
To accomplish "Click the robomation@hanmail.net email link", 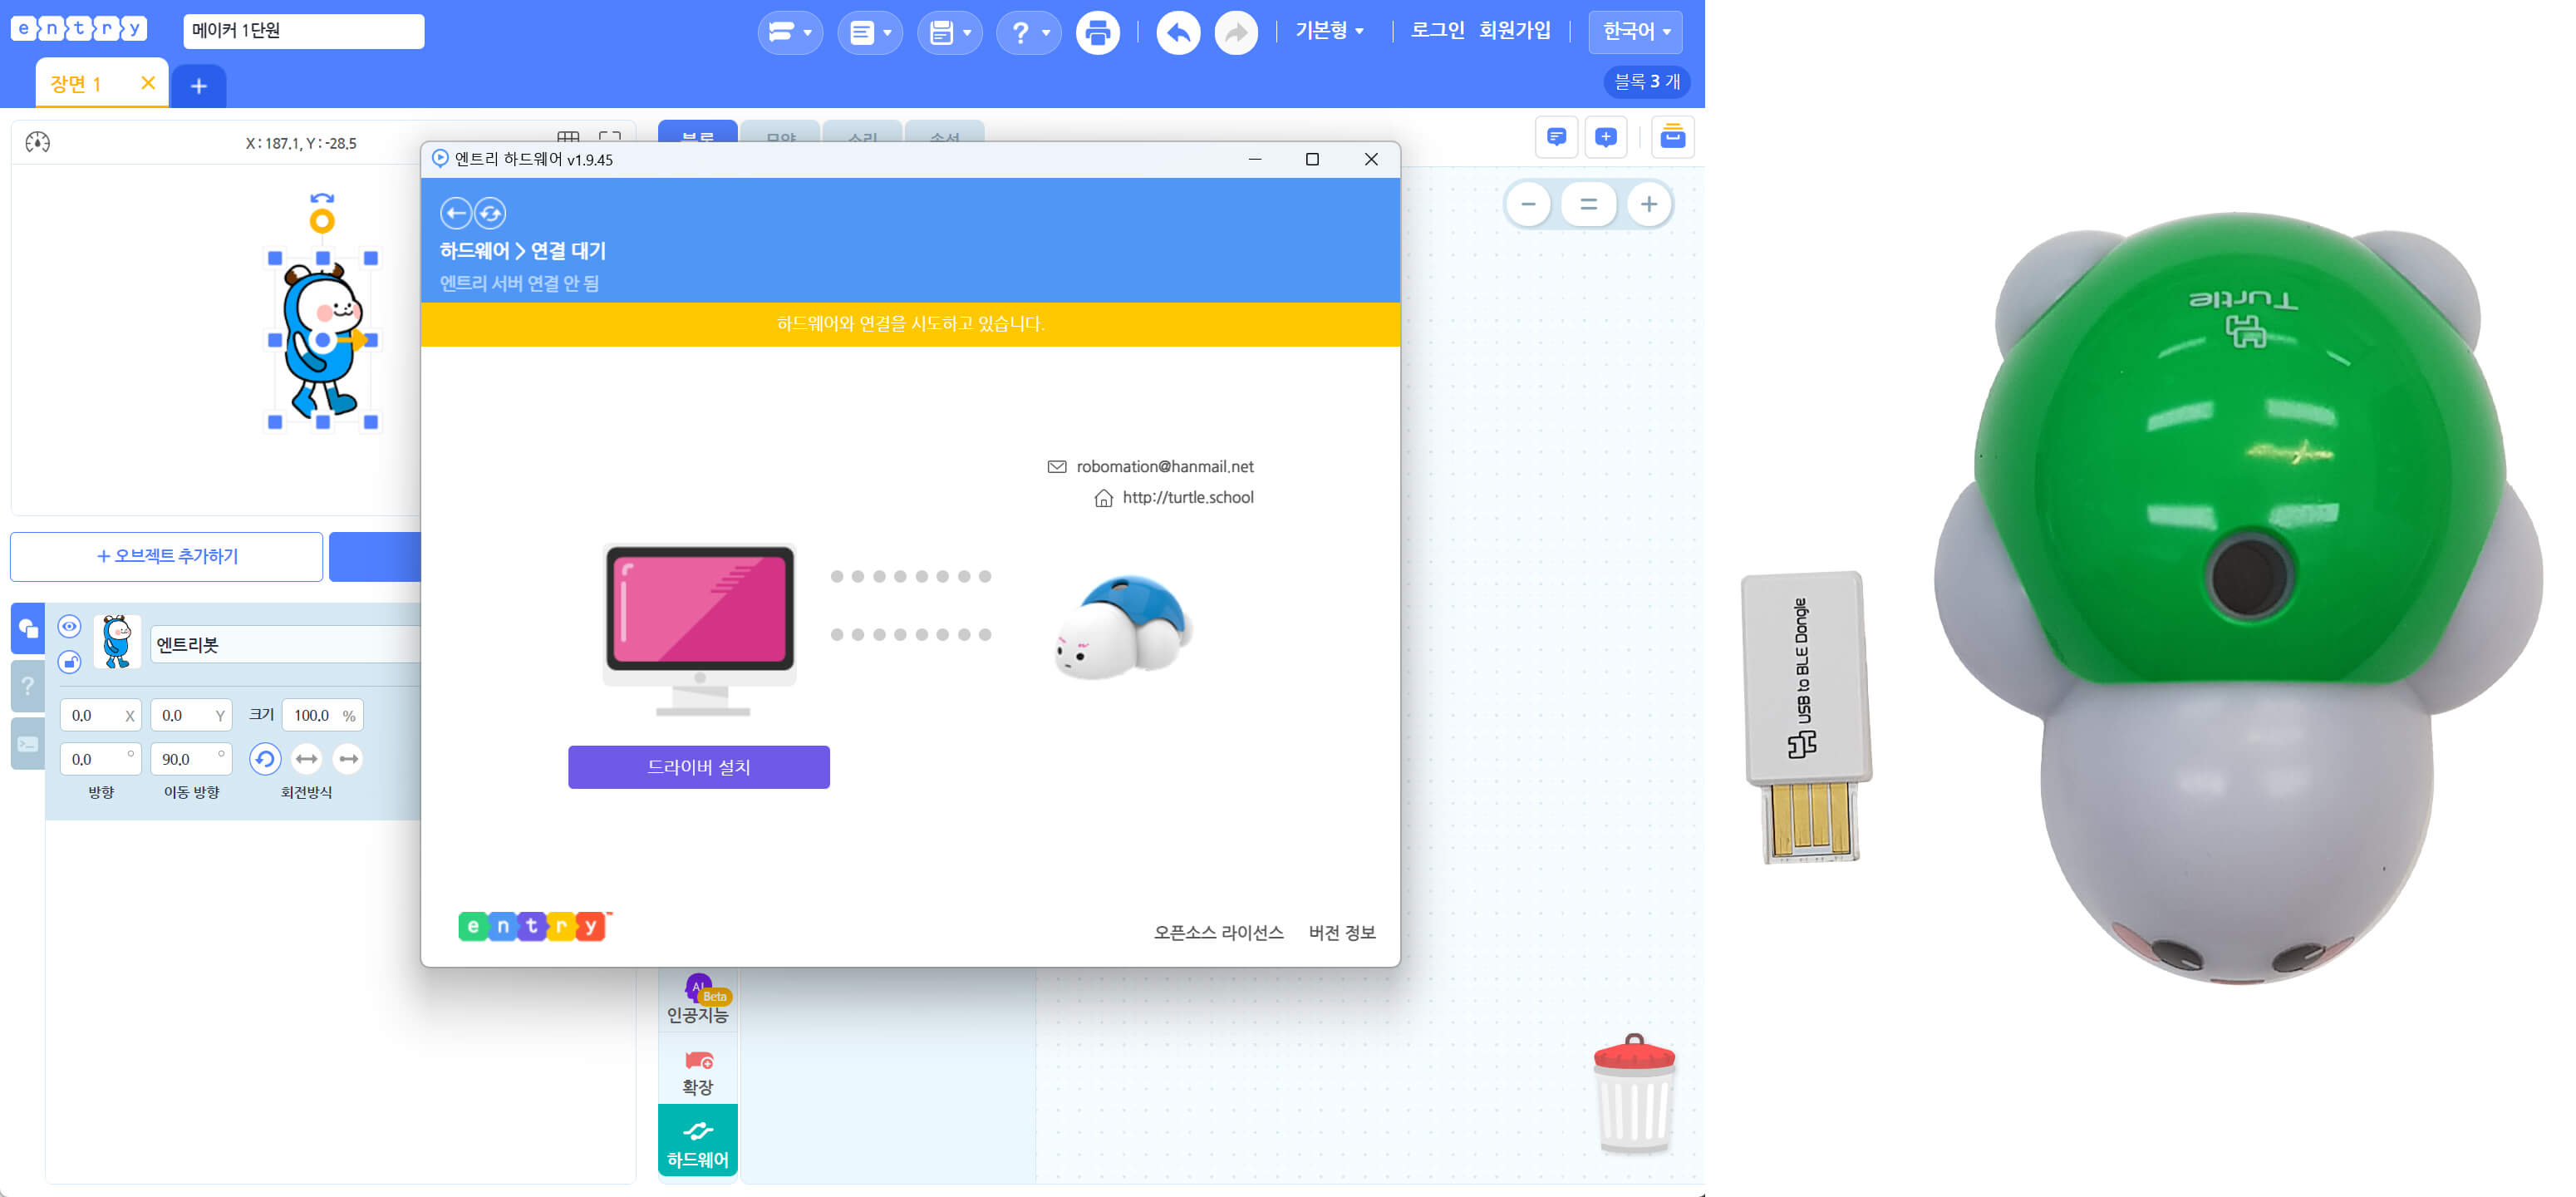I will 1165,467.
